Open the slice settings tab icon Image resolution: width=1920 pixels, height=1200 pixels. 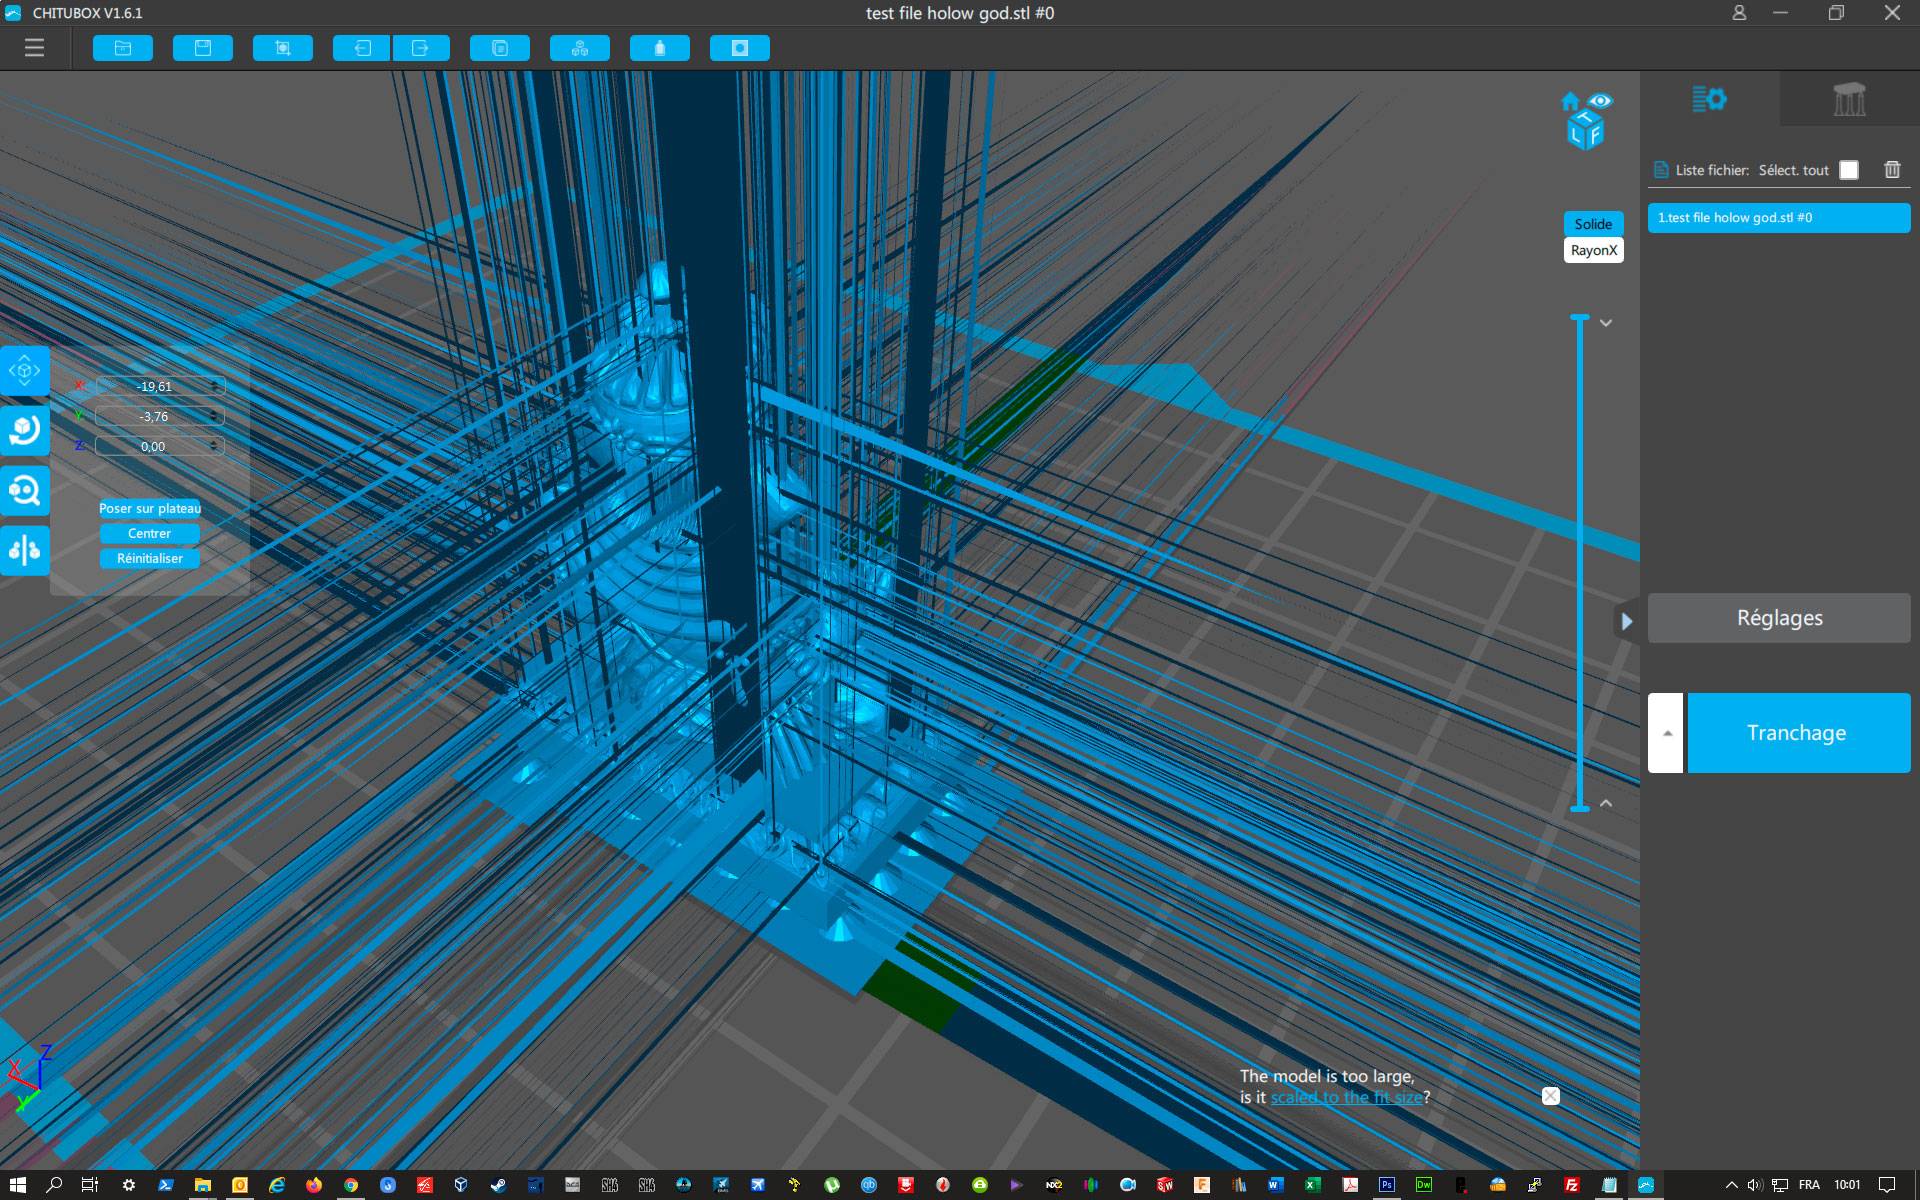(x=1709, y=99)
